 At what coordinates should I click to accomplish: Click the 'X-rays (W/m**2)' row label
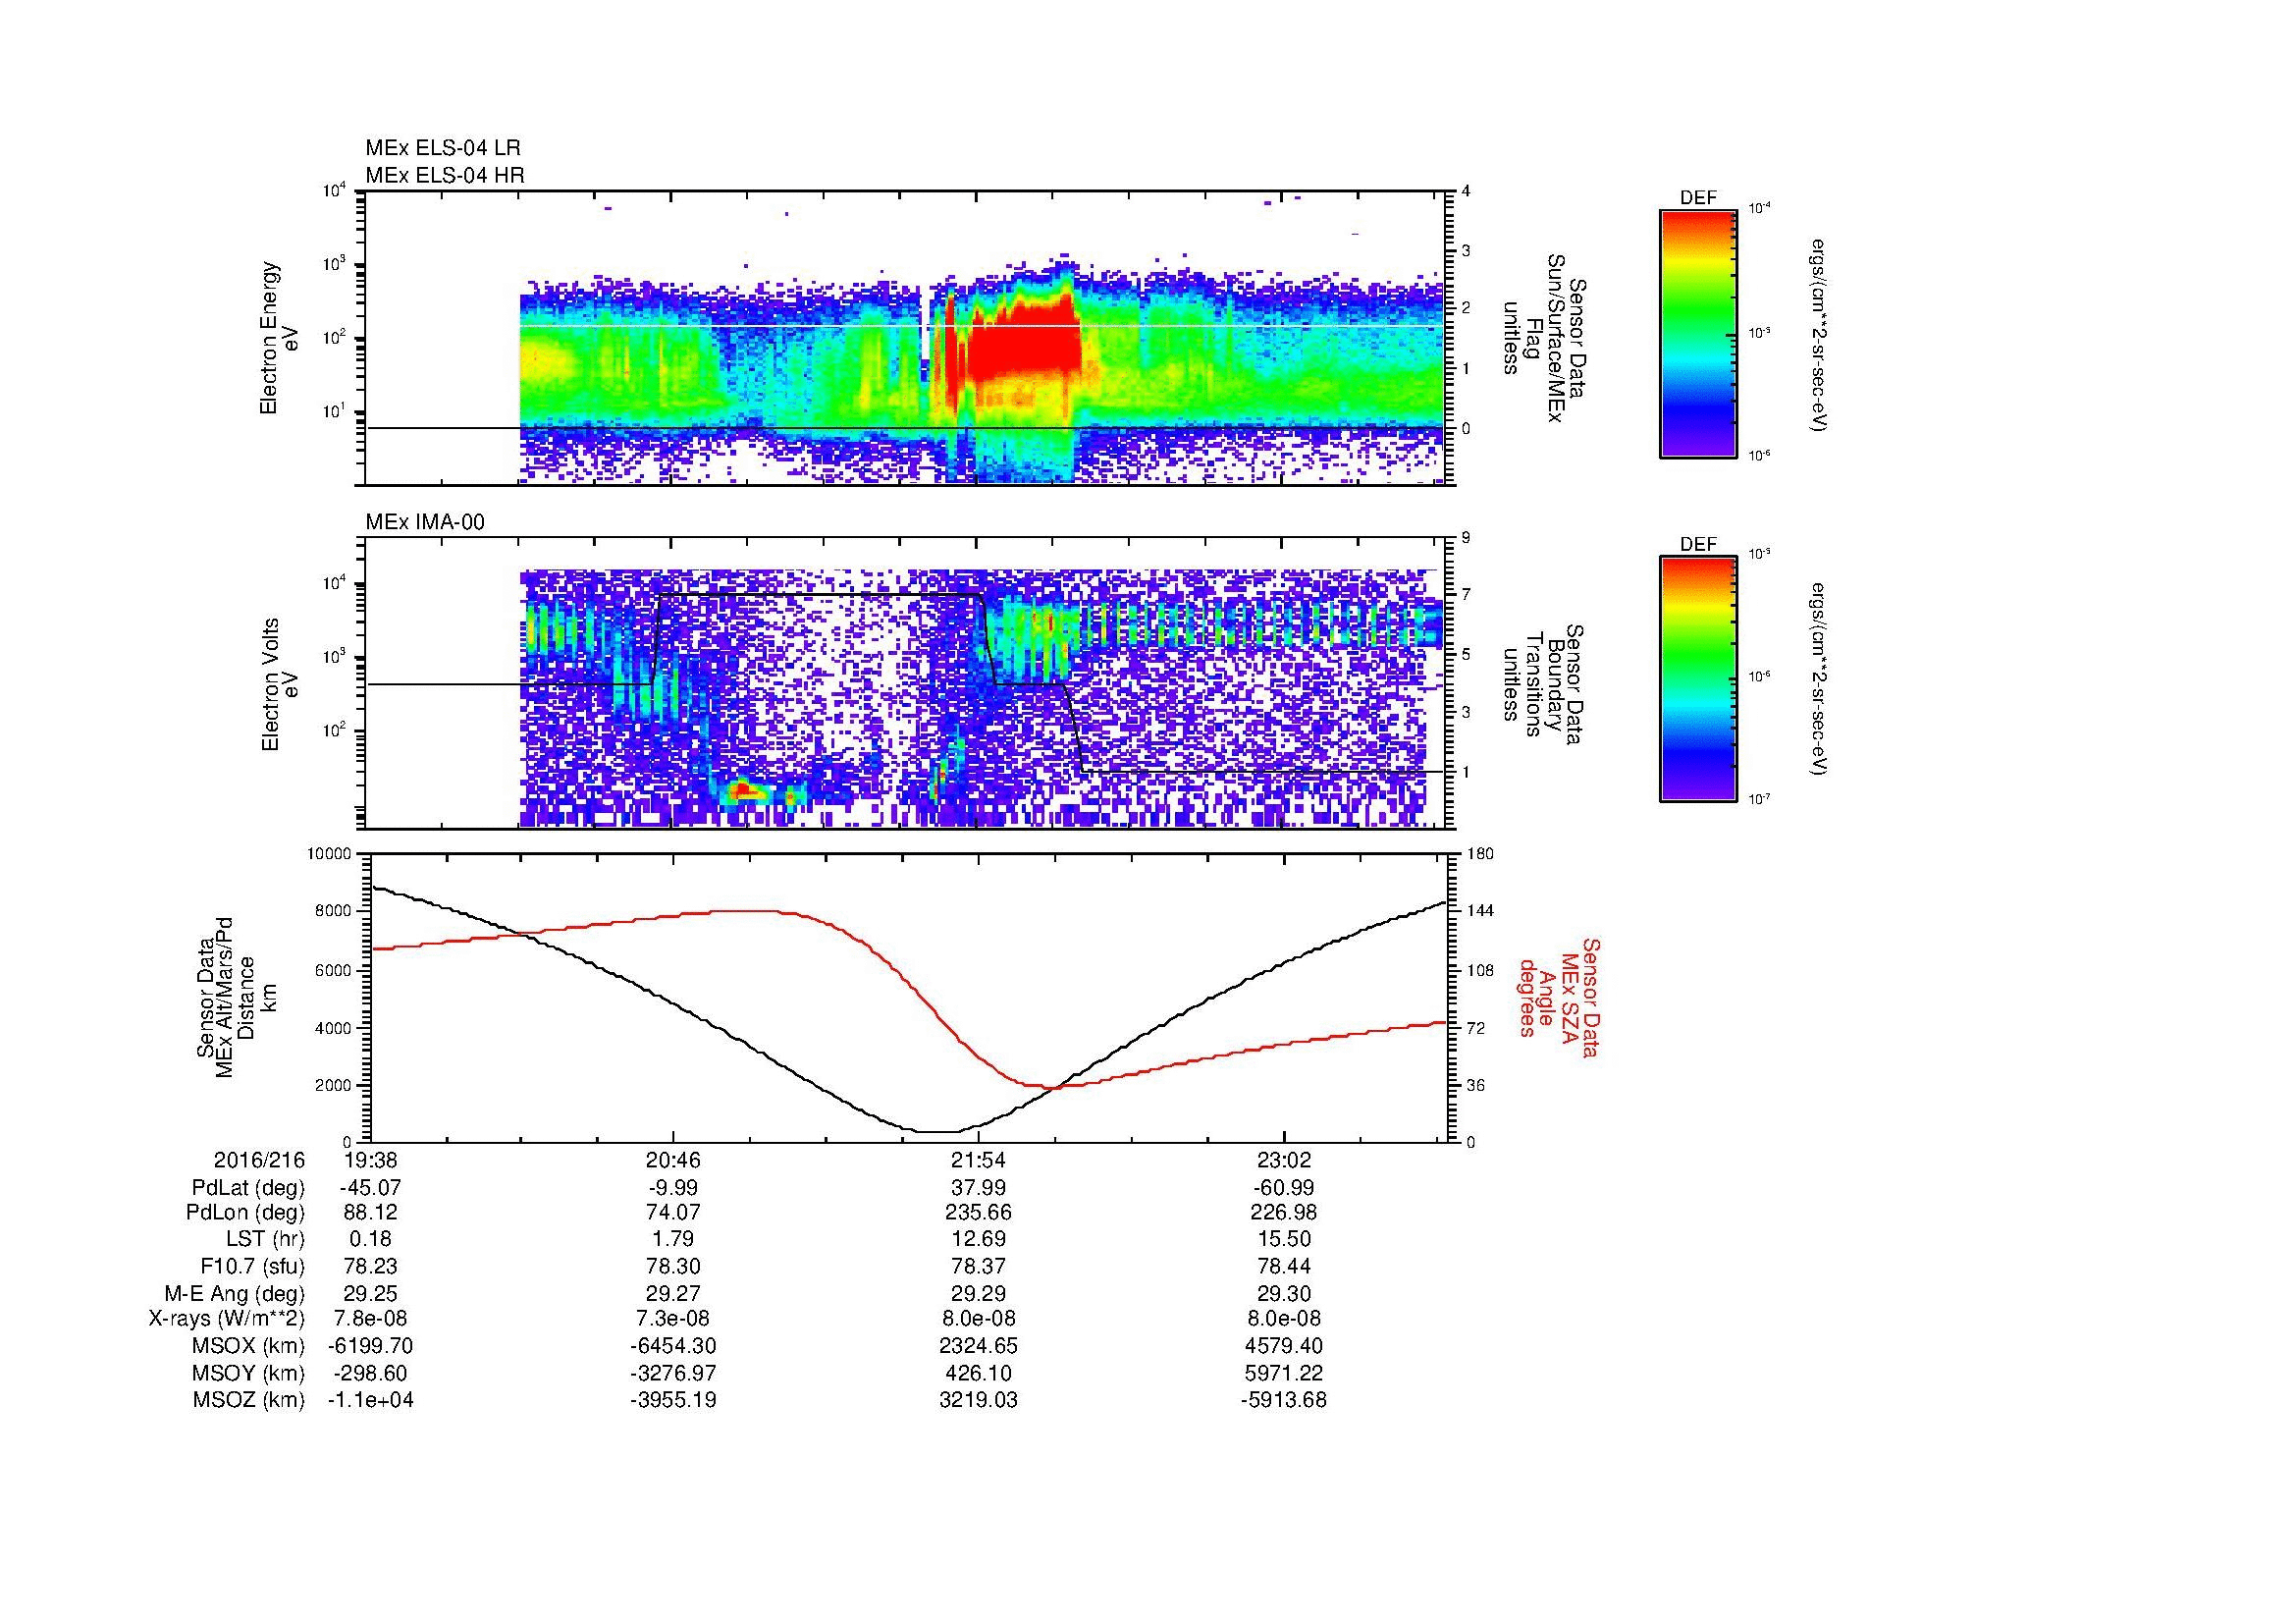click(226, 1320)
